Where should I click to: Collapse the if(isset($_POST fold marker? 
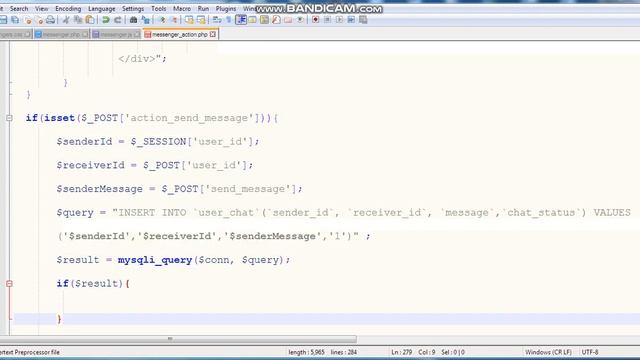[9, 118]
